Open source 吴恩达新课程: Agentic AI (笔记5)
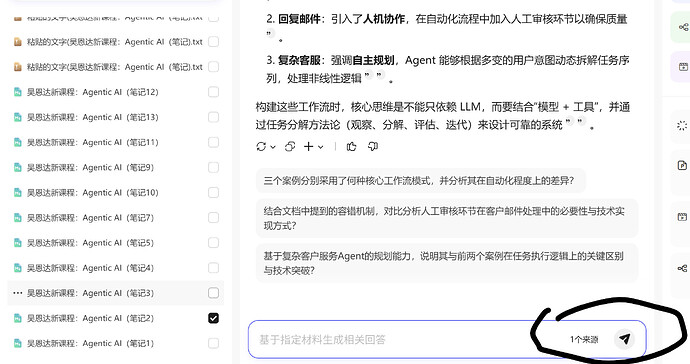690x364 pixels. (x=90, y=243)
